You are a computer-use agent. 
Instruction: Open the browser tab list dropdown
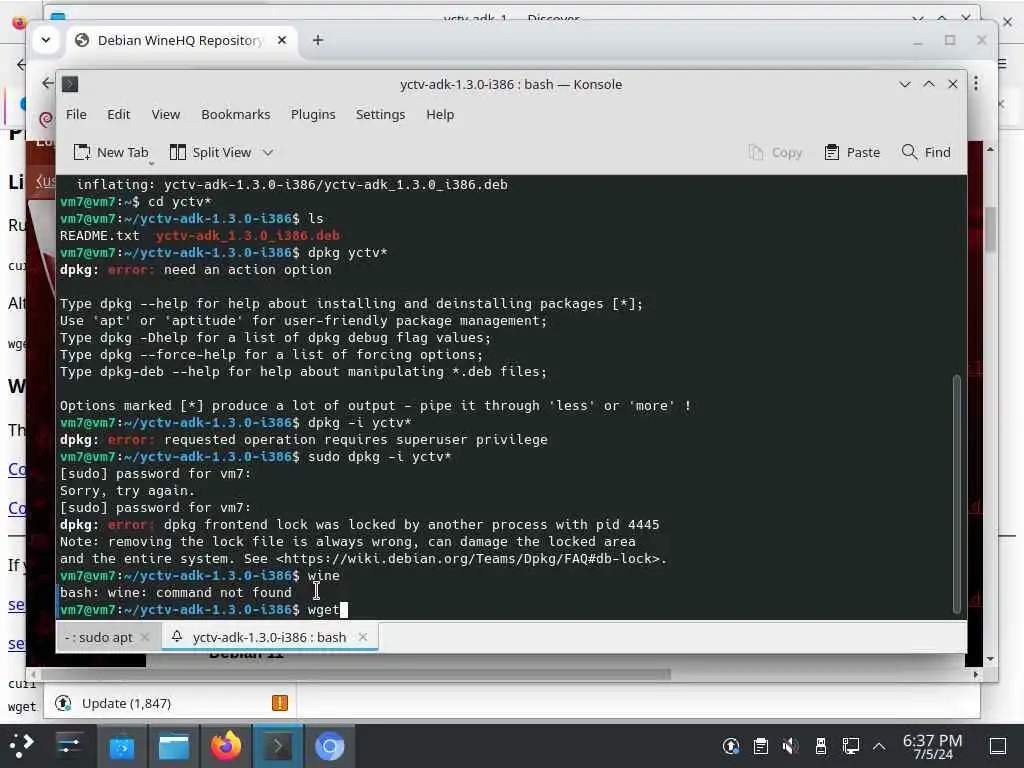[x=46, y=40]
